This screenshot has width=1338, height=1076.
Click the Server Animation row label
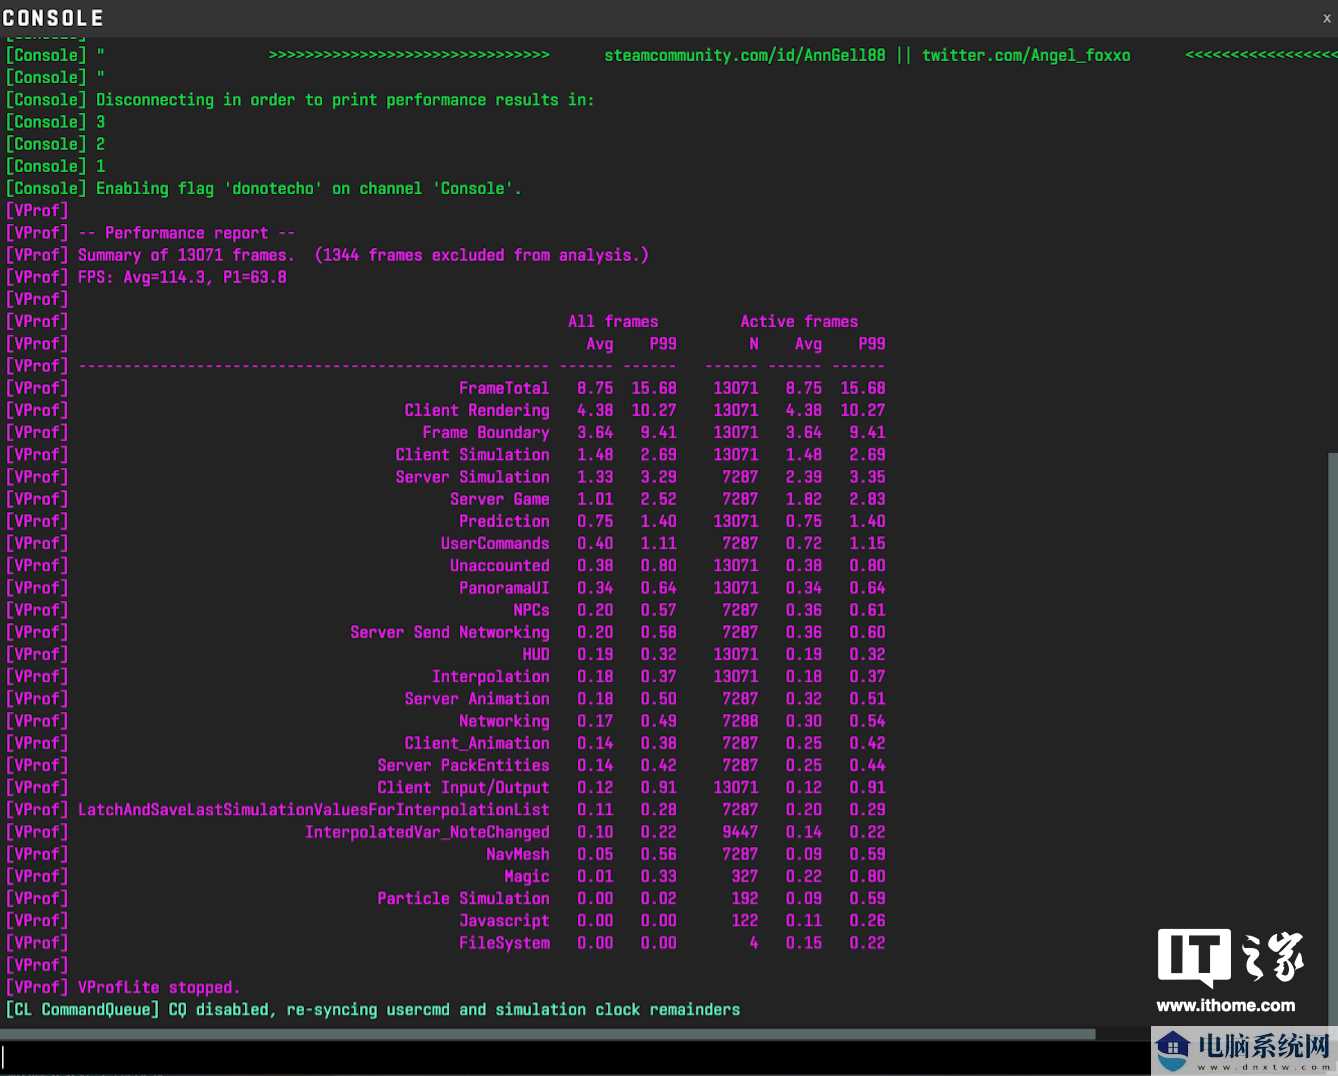(477, 699)
